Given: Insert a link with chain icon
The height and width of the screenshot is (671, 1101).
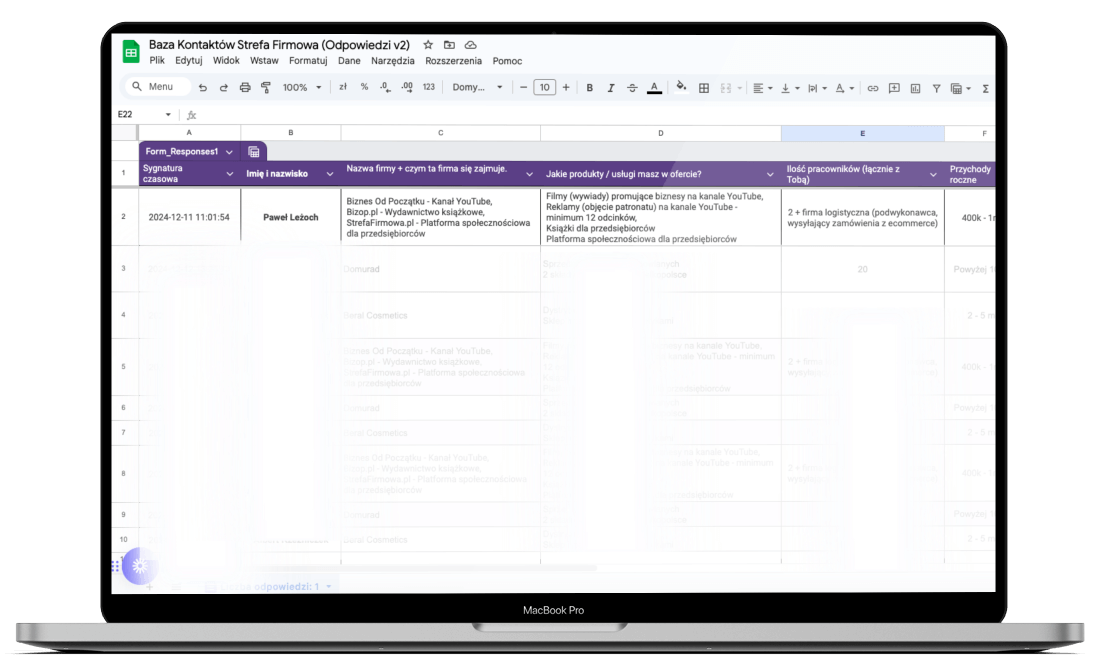Looking at the screenshot, I should 873,88.
